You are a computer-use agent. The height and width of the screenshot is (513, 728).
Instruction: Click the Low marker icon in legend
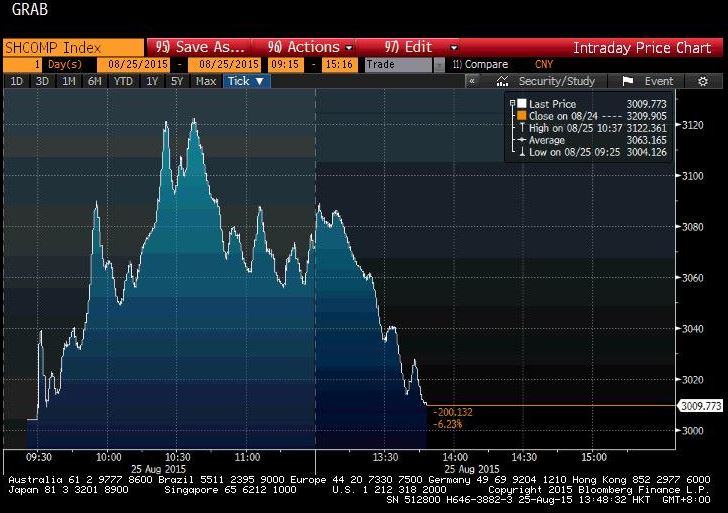pos(522,152)
